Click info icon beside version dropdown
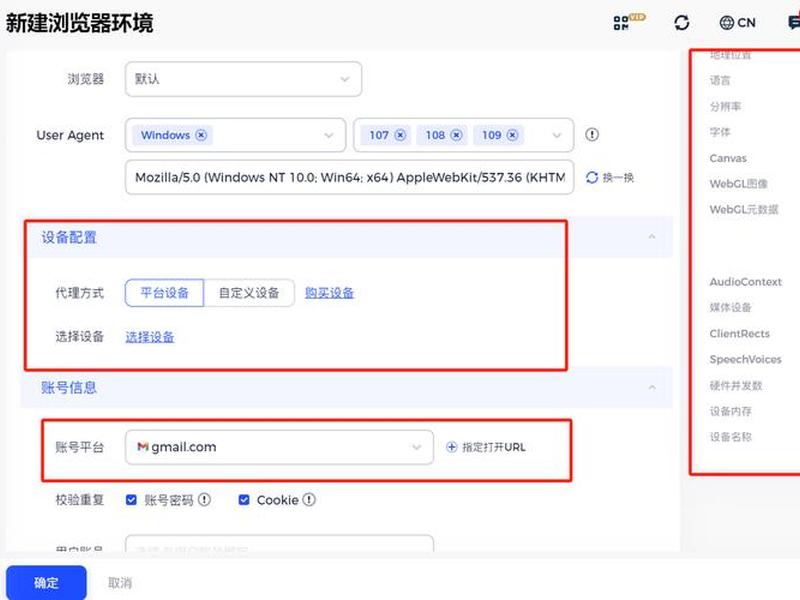Viewport: 800px width, 600px height. click(x=592, y=135)
